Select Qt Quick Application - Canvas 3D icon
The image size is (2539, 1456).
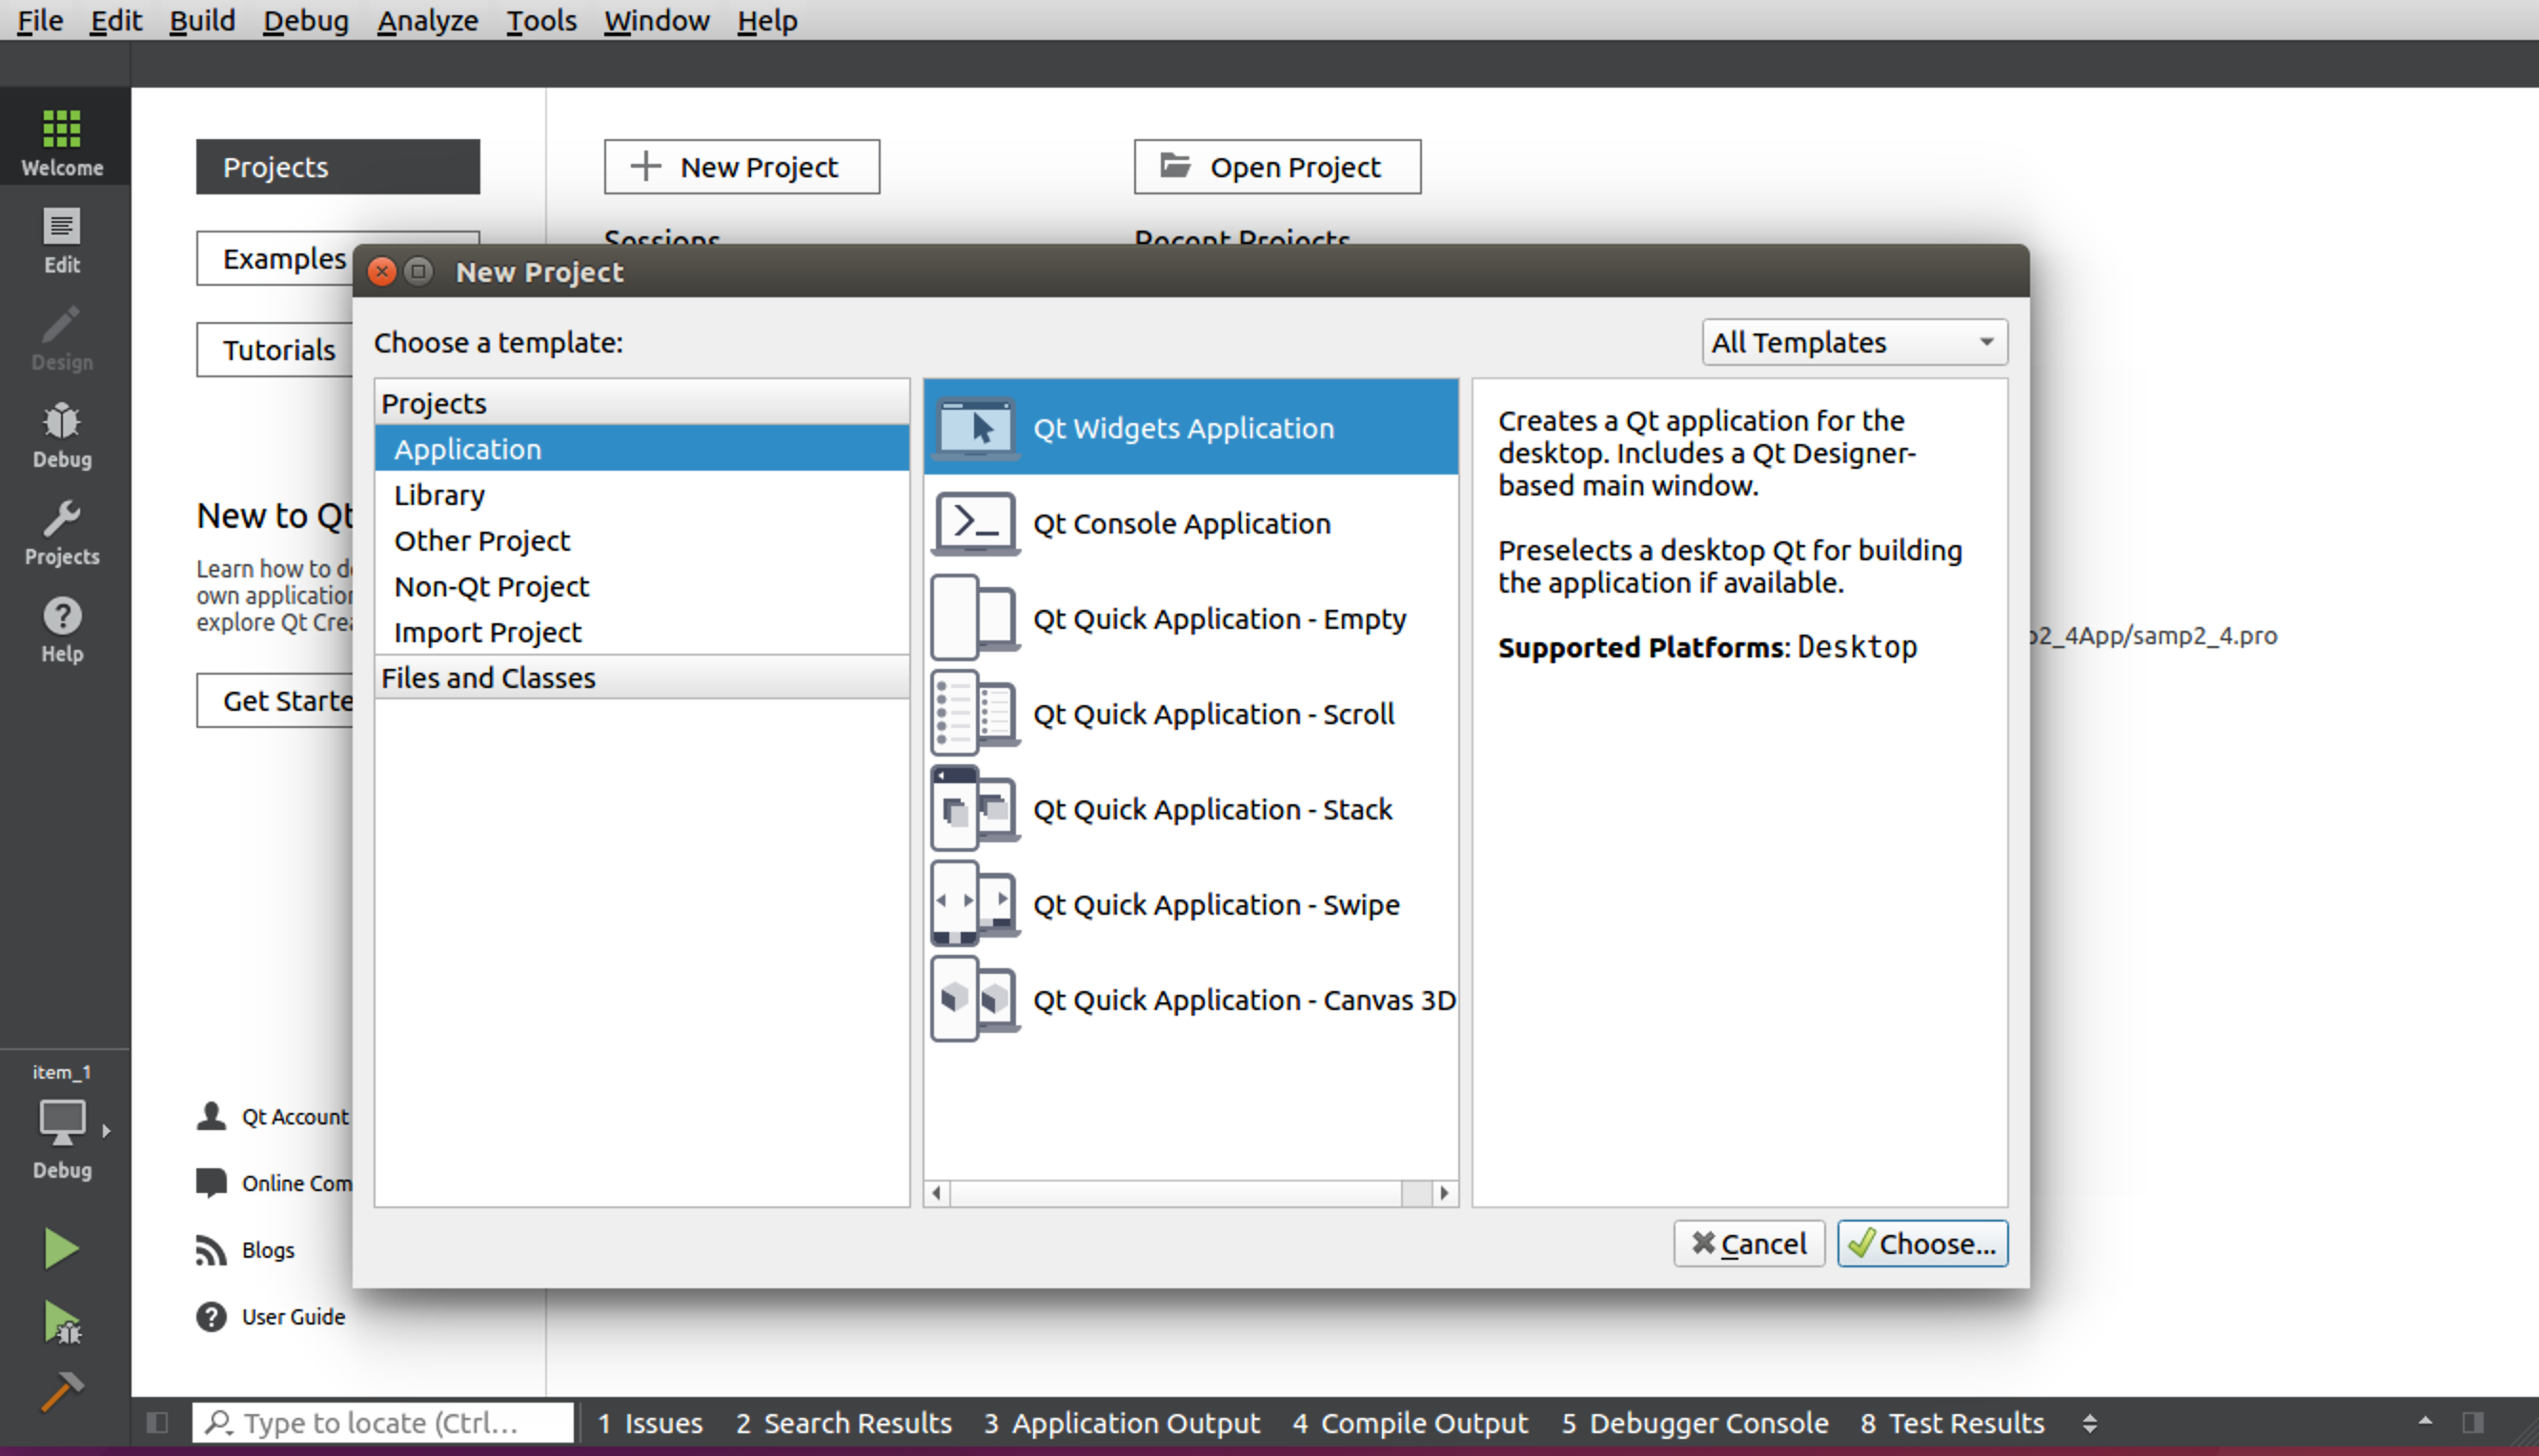click(x=975, y=999)
